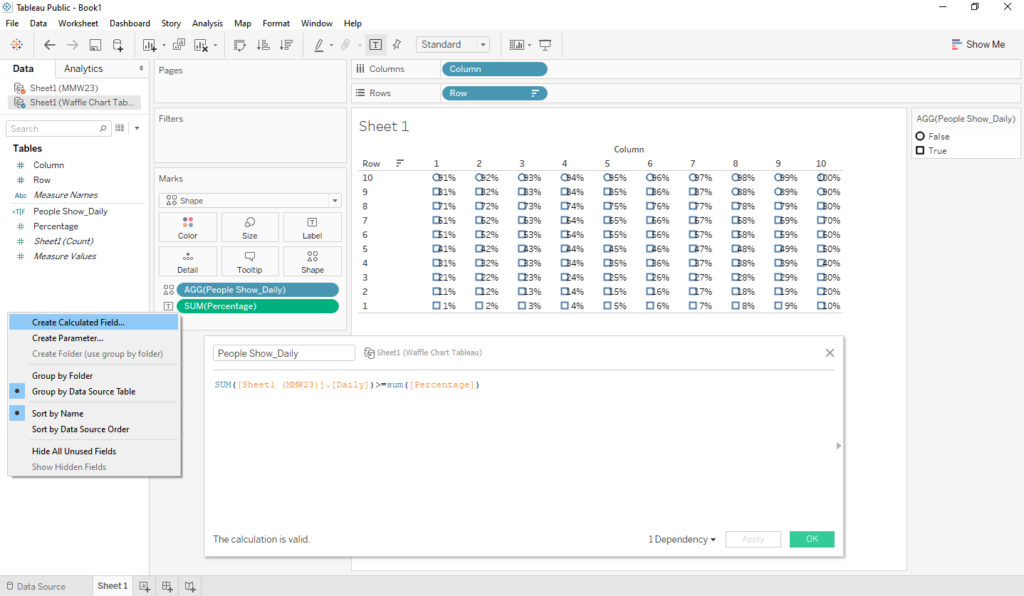This screenshot has height=596, width=1024.
Task: Select Create Parameter menu entry
Action: pos(94,338)
